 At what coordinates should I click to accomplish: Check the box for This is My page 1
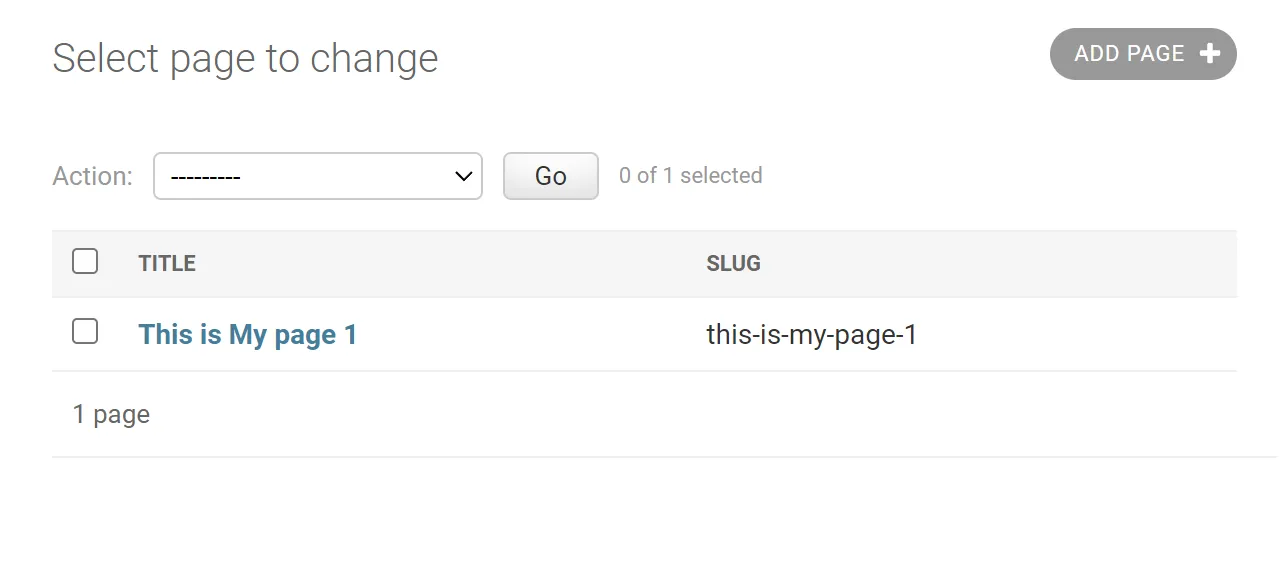click(x=85, y=331)
